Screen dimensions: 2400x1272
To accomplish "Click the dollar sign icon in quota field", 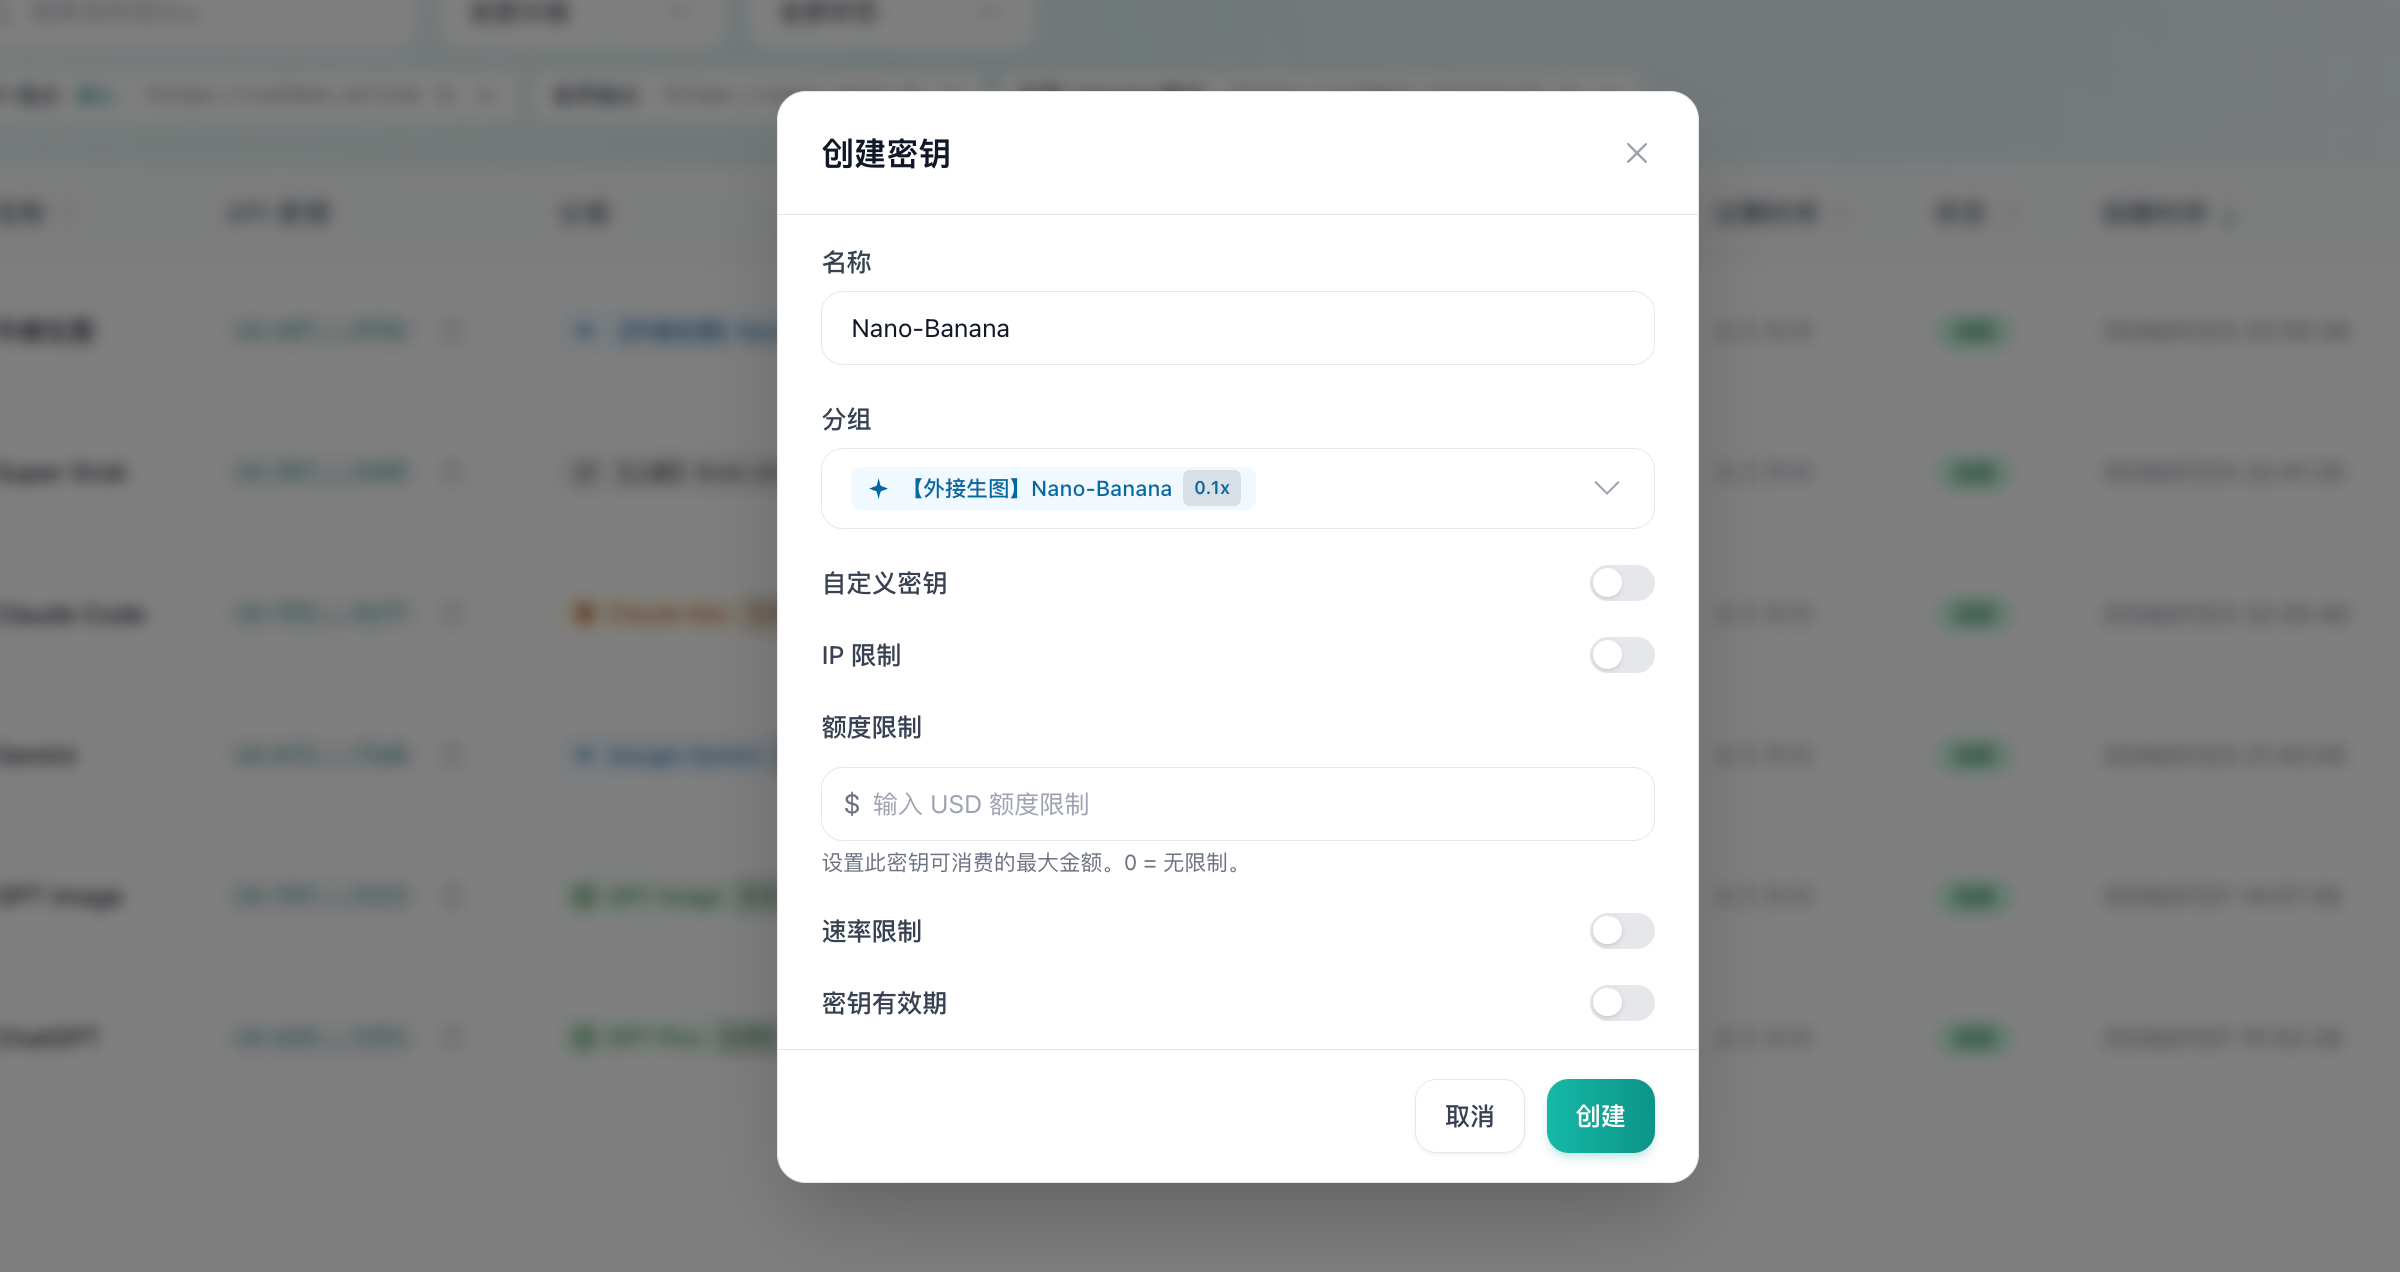I will 851,804.
